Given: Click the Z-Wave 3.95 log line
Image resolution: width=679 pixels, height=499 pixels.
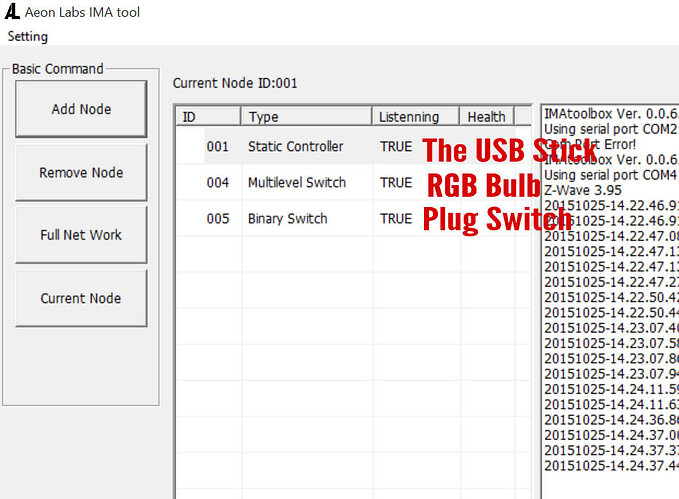Looking at the screenshot, I should click(x=583, y=190).
